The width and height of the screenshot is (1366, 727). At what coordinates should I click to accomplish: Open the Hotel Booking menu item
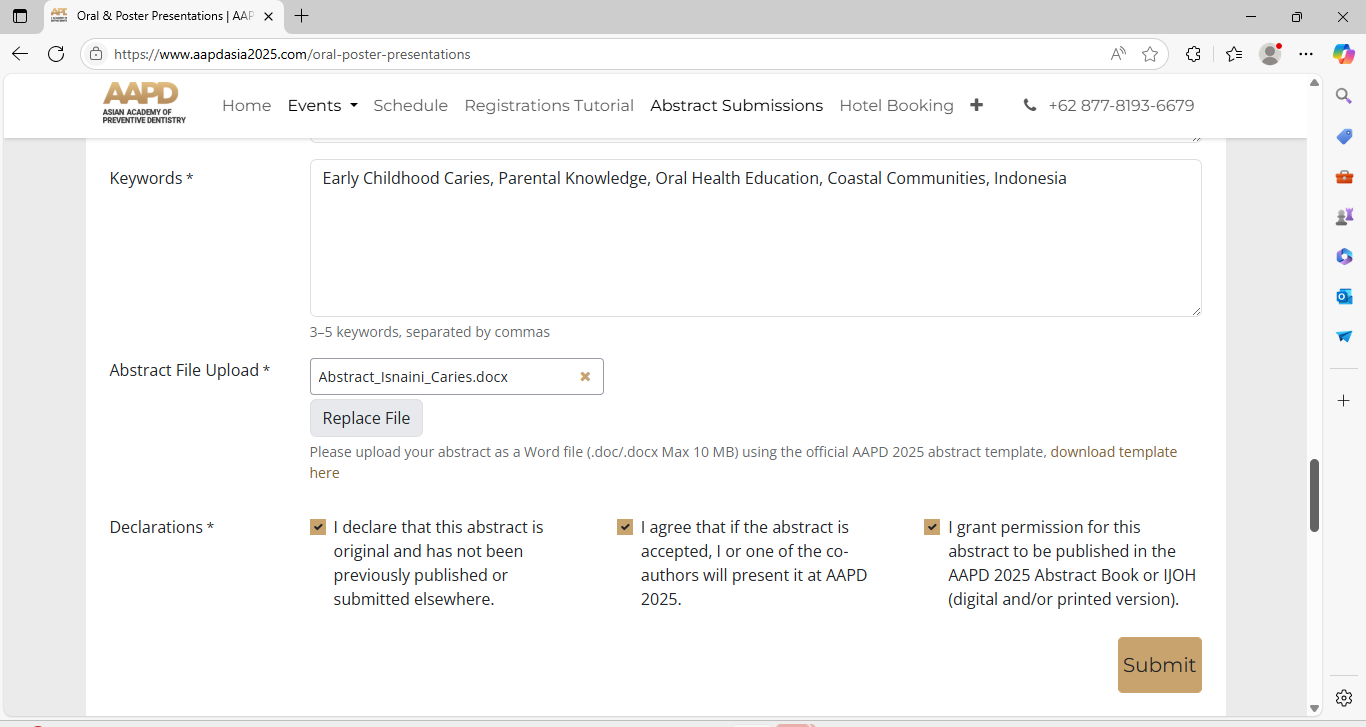click(897, 105)
